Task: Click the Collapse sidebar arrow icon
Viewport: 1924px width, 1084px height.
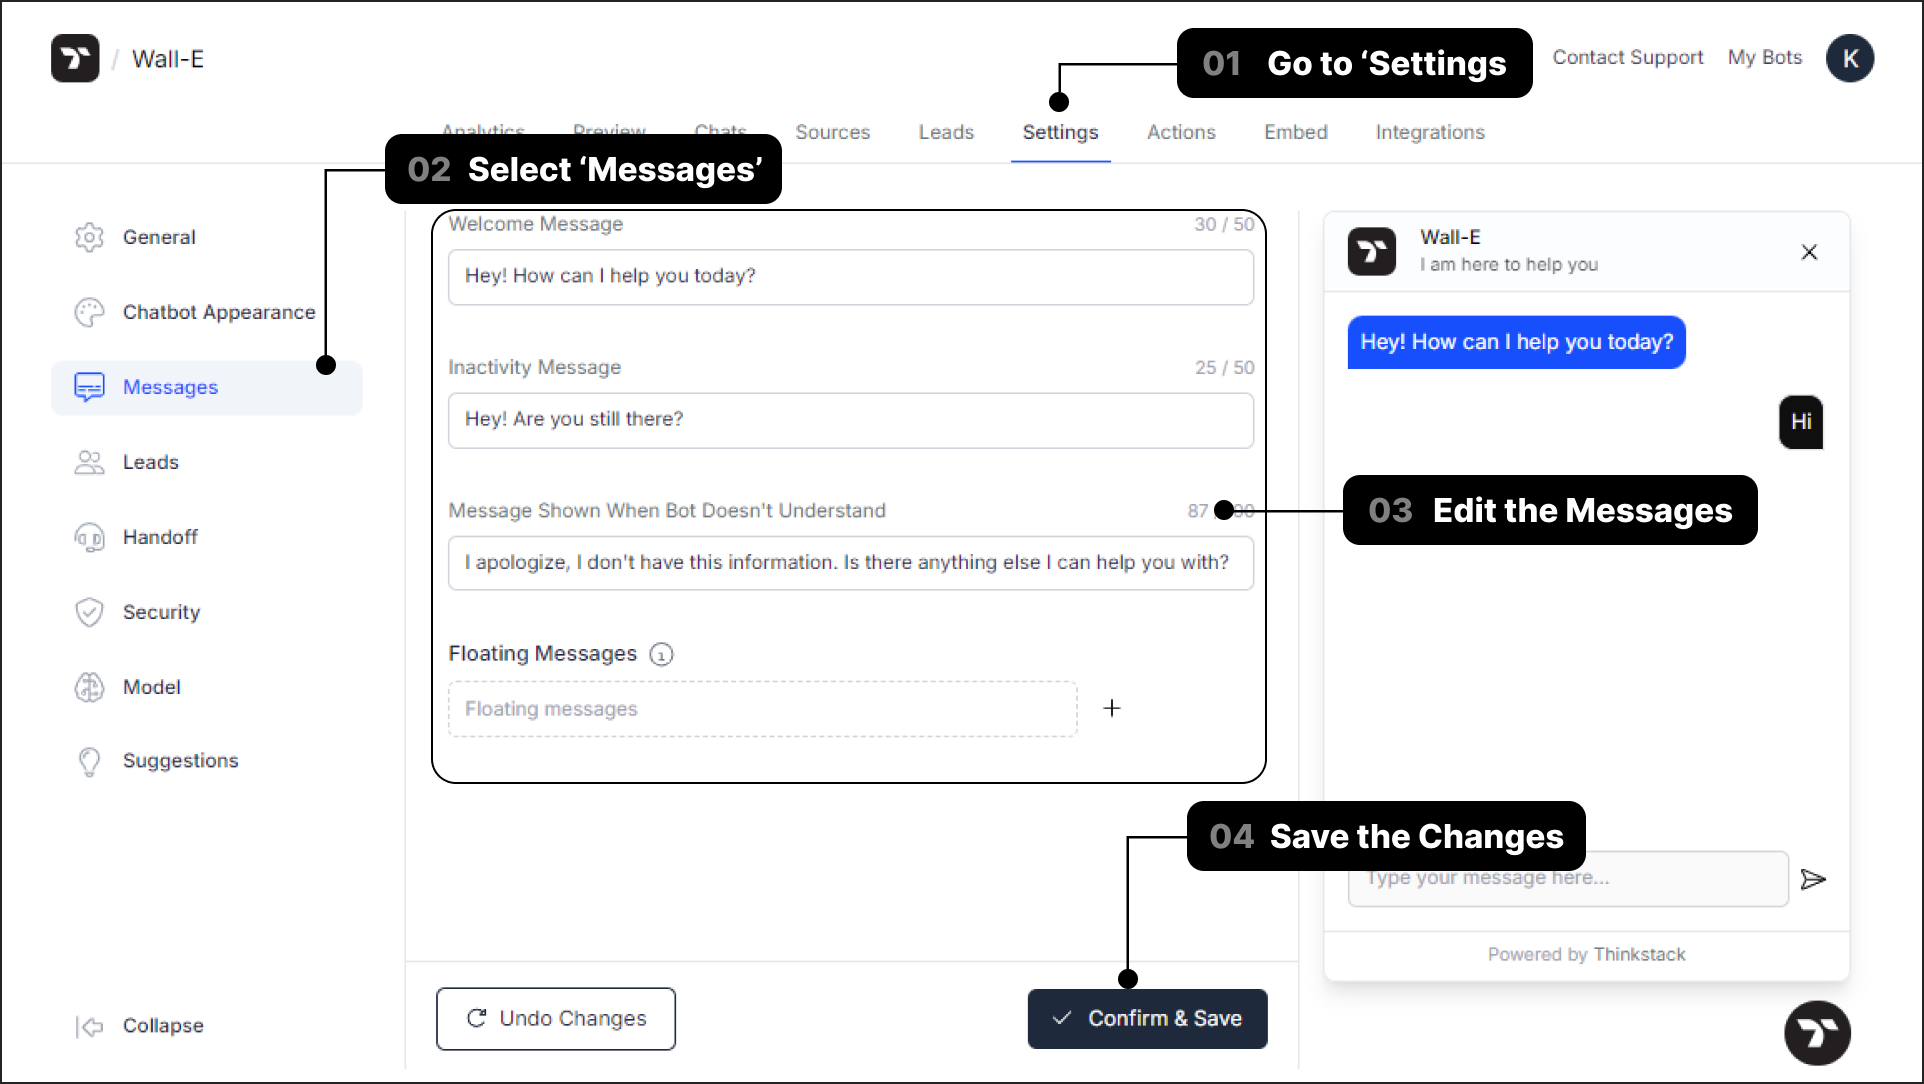Action: (89, 1026)
